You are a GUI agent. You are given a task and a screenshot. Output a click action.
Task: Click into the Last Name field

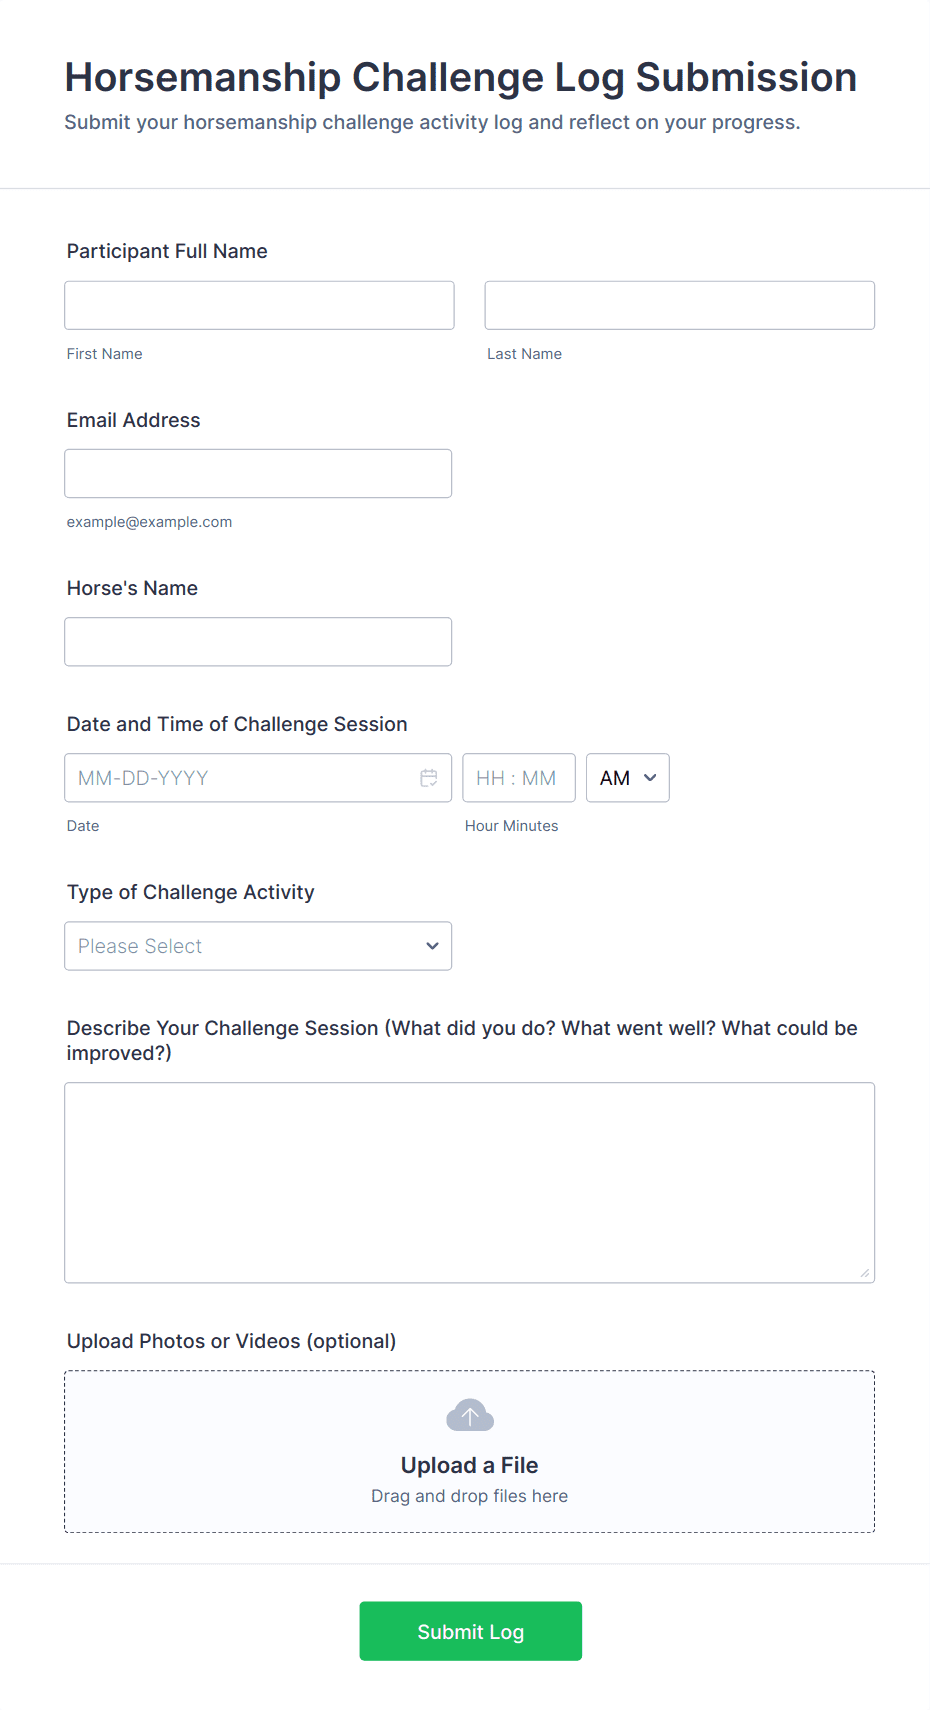679,305
